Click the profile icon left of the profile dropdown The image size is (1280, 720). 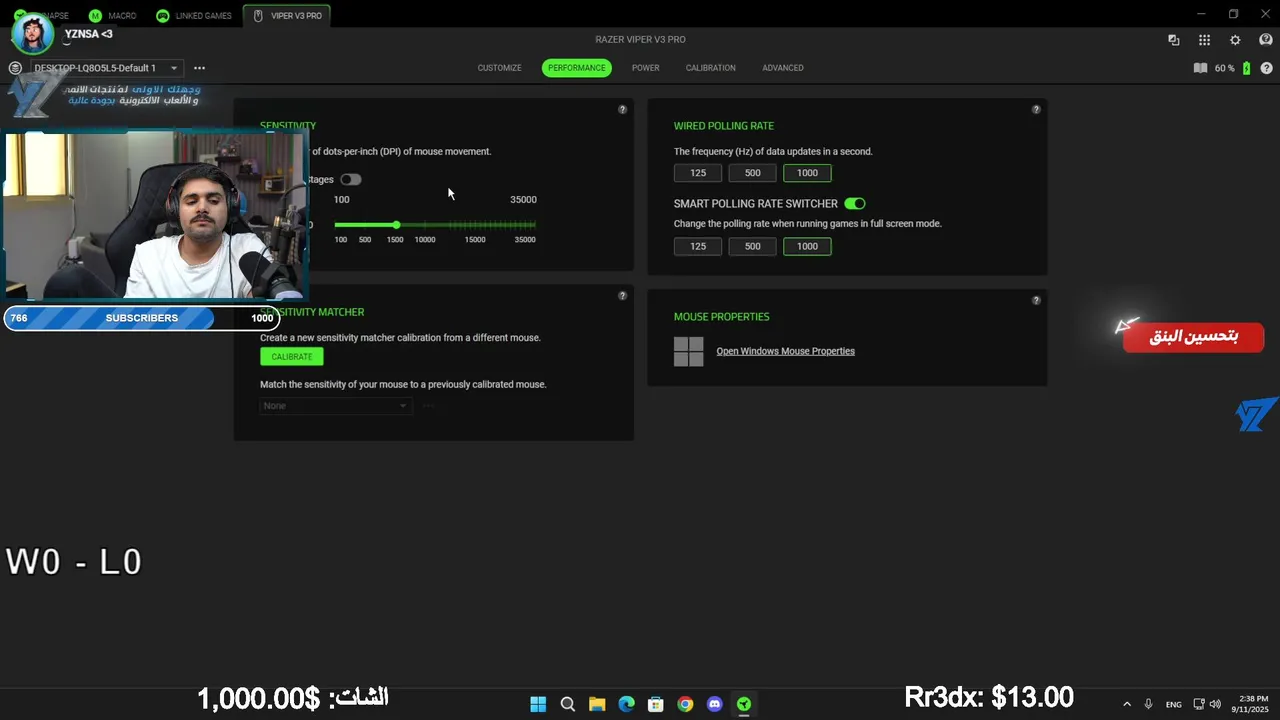coord(15,68)
